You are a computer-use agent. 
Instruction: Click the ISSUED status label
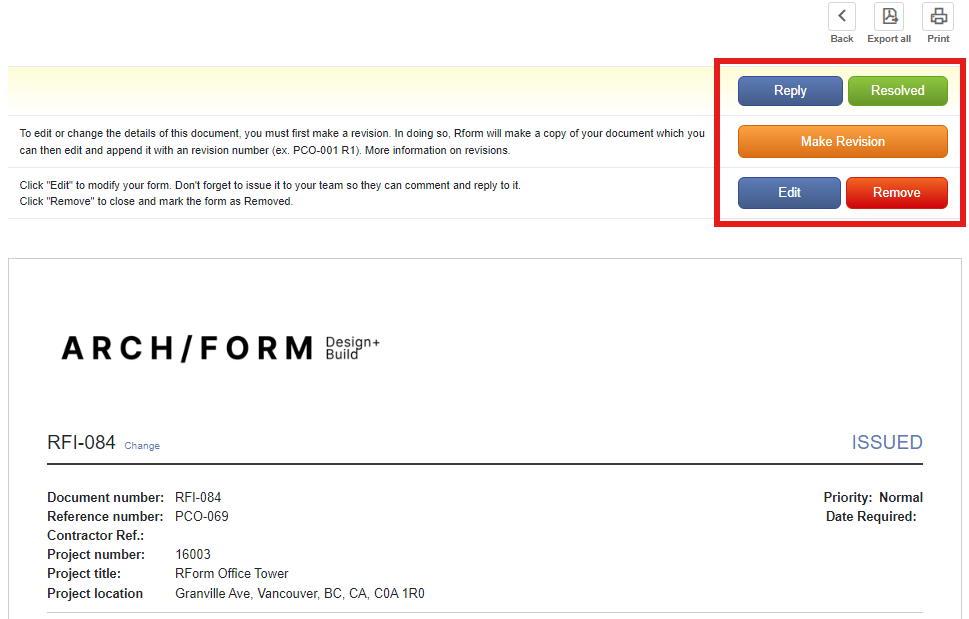pyautogui.click(x=887, y=442)
